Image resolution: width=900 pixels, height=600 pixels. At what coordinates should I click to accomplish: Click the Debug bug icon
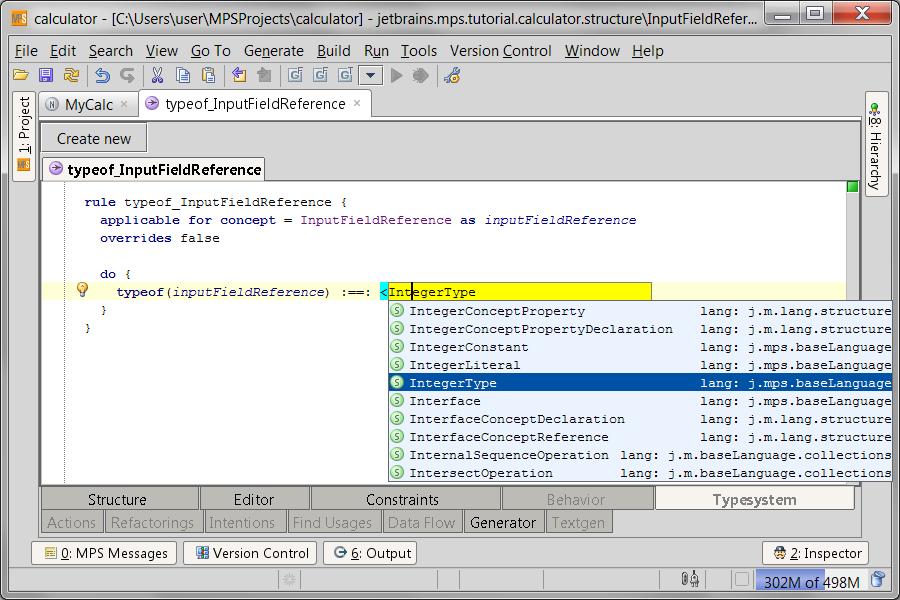tap(421, 75)
